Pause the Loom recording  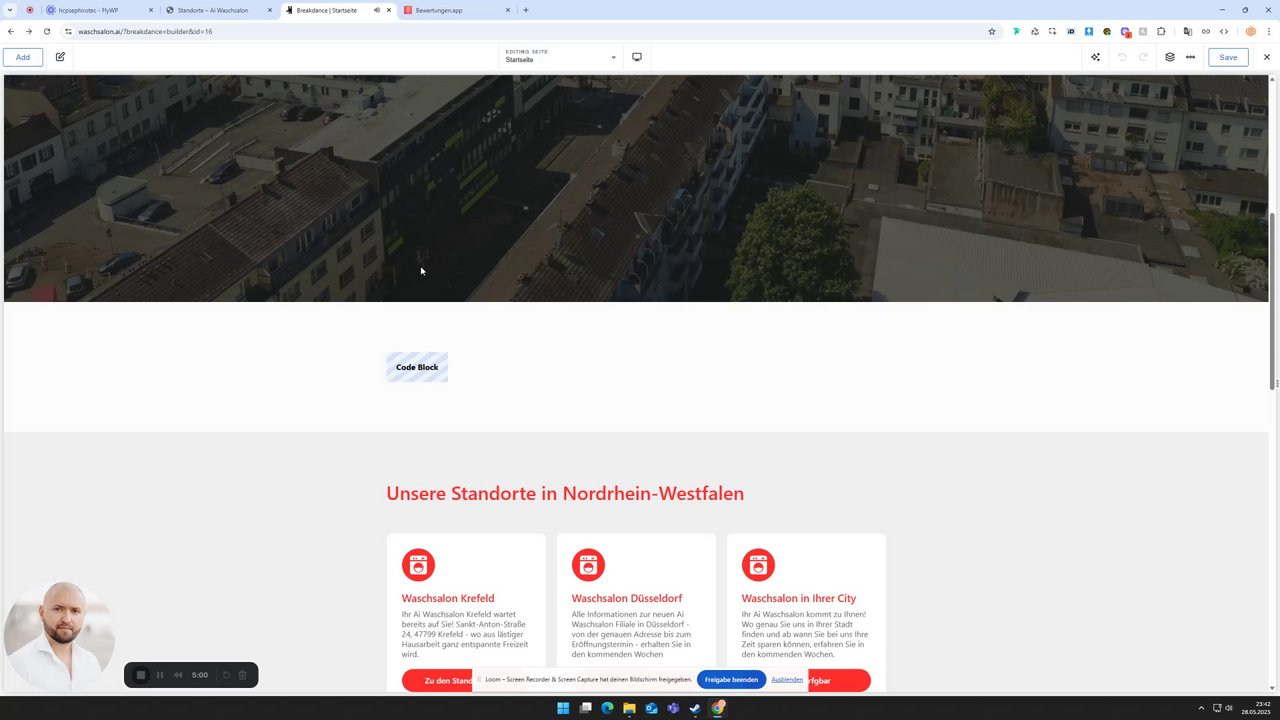tap(160, 675)
